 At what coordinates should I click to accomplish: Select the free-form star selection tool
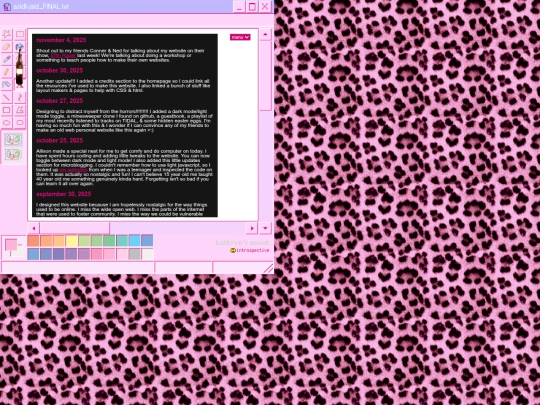(x=7, y=34)
